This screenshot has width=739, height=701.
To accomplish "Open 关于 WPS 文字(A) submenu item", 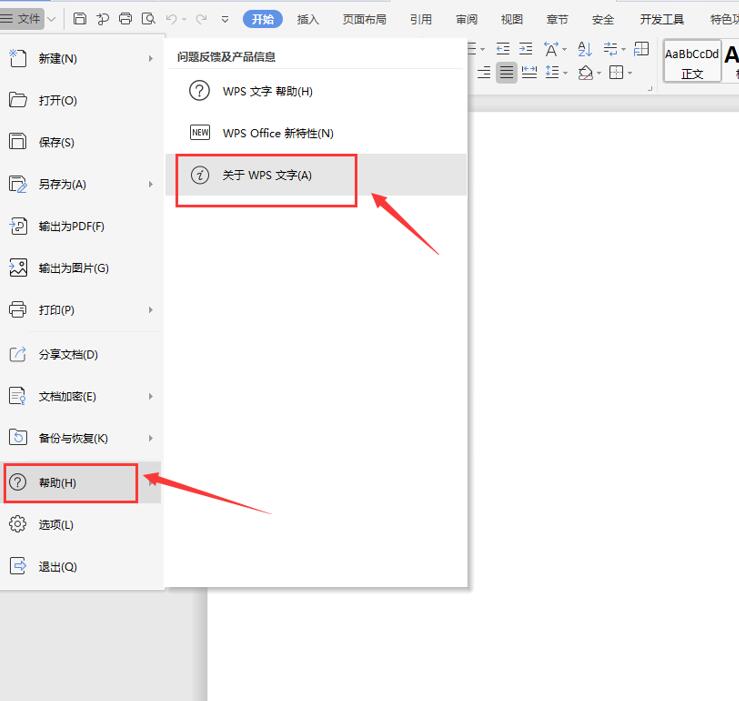I will 316,175.
